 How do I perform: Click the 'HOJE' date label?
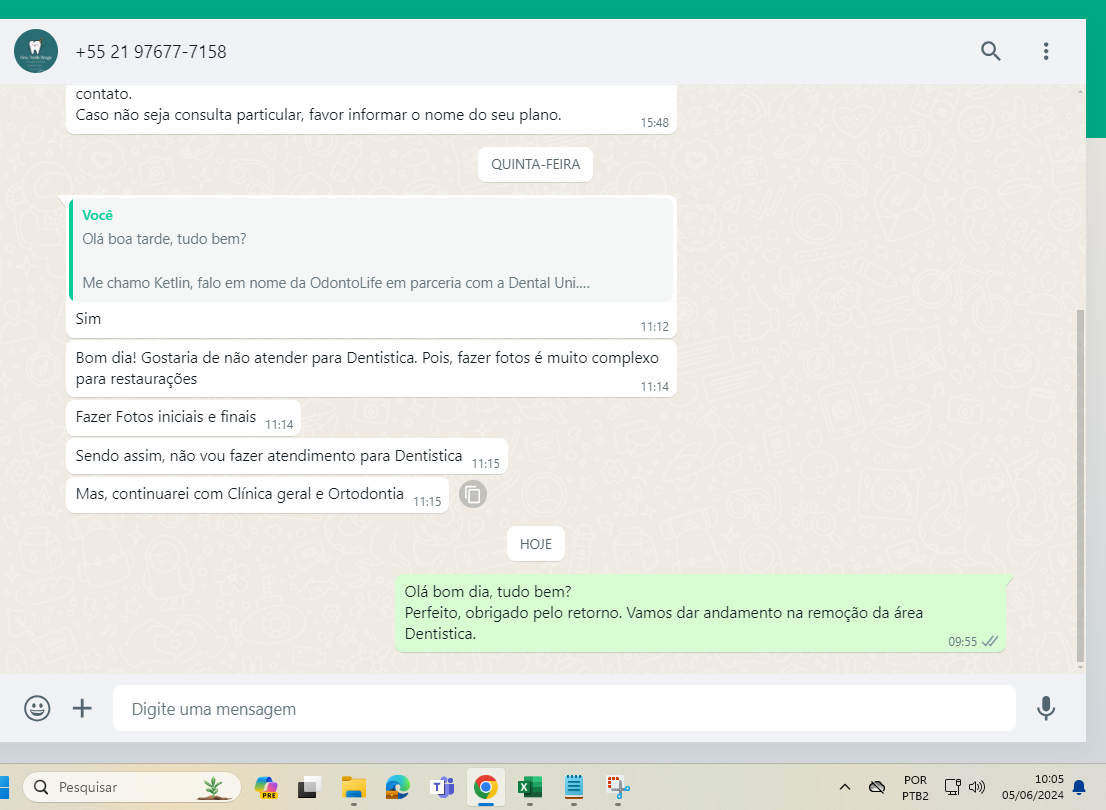(x=535, y=544)
